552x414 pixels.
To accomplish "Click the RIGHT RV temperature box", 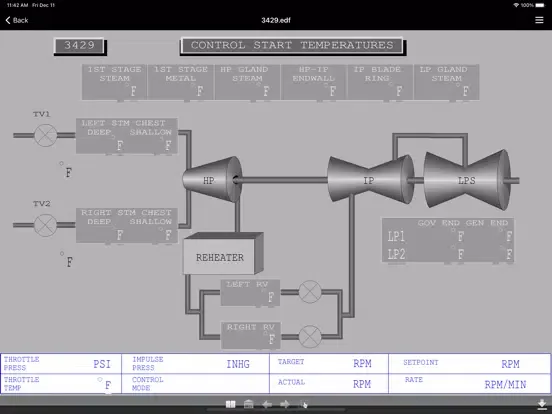I will 251,335.
